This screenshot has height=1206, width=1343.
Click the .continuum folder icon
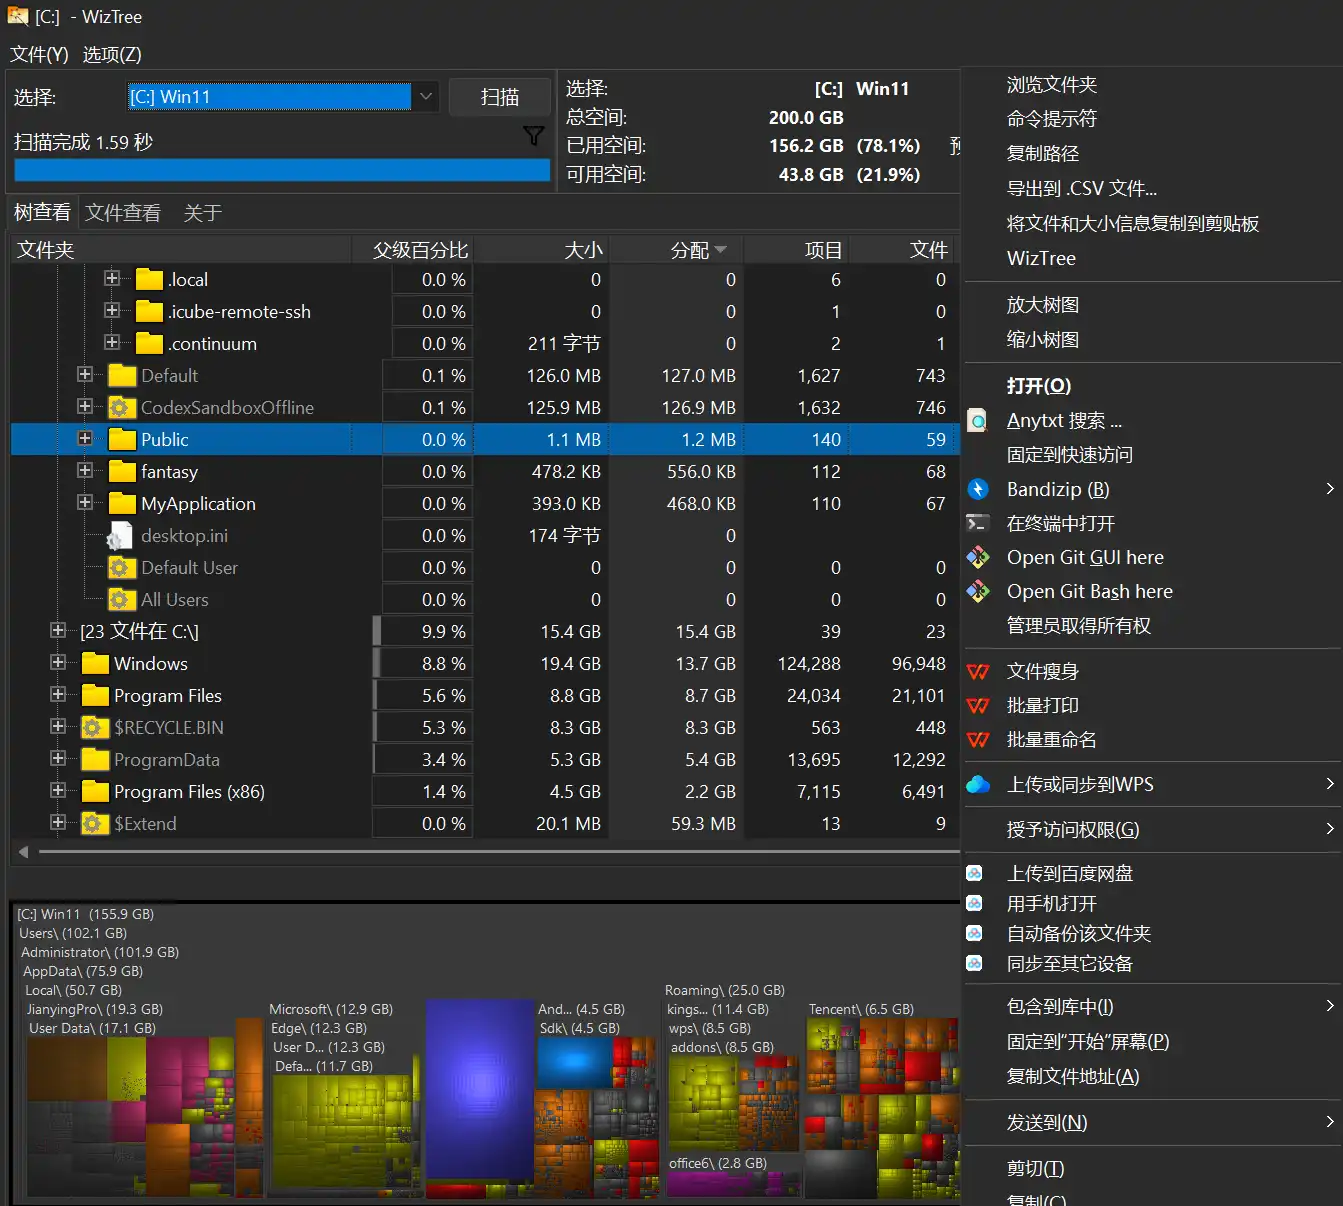pyautogui.click(x=149, y=343)
